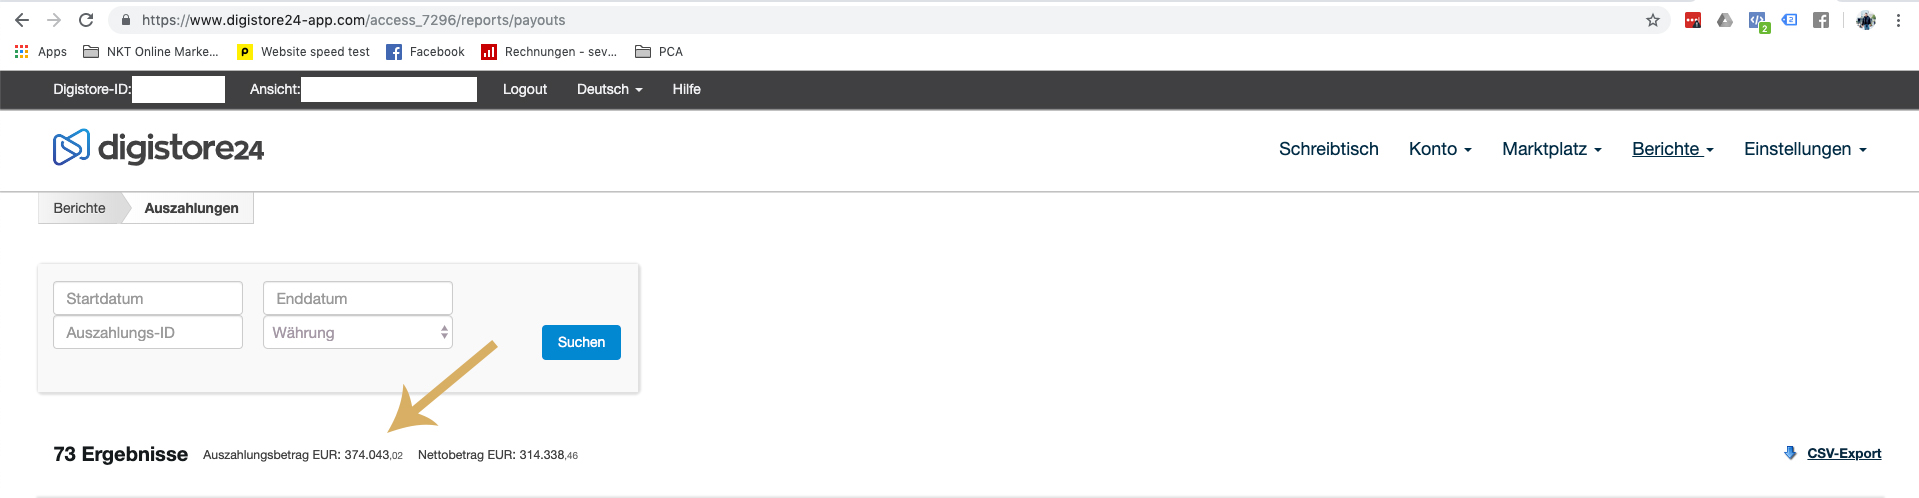Go to Schreibtisch page
The width and height of the screenshot is (1919, 498).
[x=1328, y=149]
